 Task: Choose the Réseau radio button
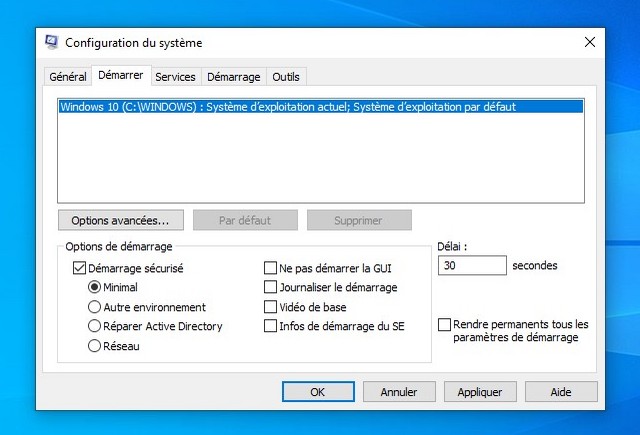click(95, 346)
